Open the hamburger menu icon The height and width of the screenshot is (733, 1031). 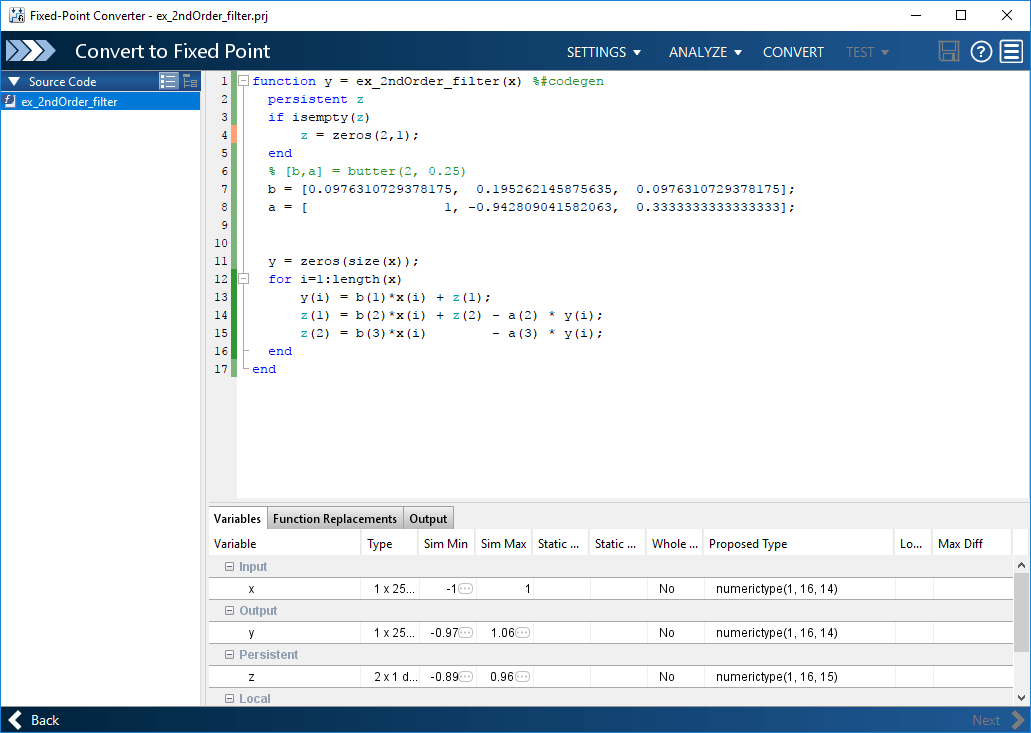(x=1011, y=51)
